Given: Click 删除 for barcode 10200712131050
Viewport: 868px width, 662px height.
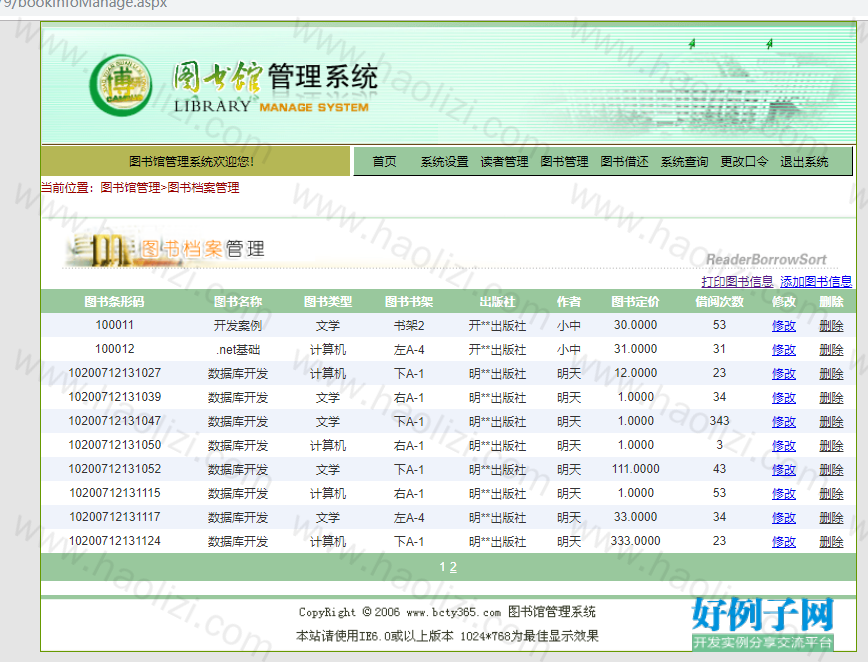Looking at the screenshot, I should point(831,446).
